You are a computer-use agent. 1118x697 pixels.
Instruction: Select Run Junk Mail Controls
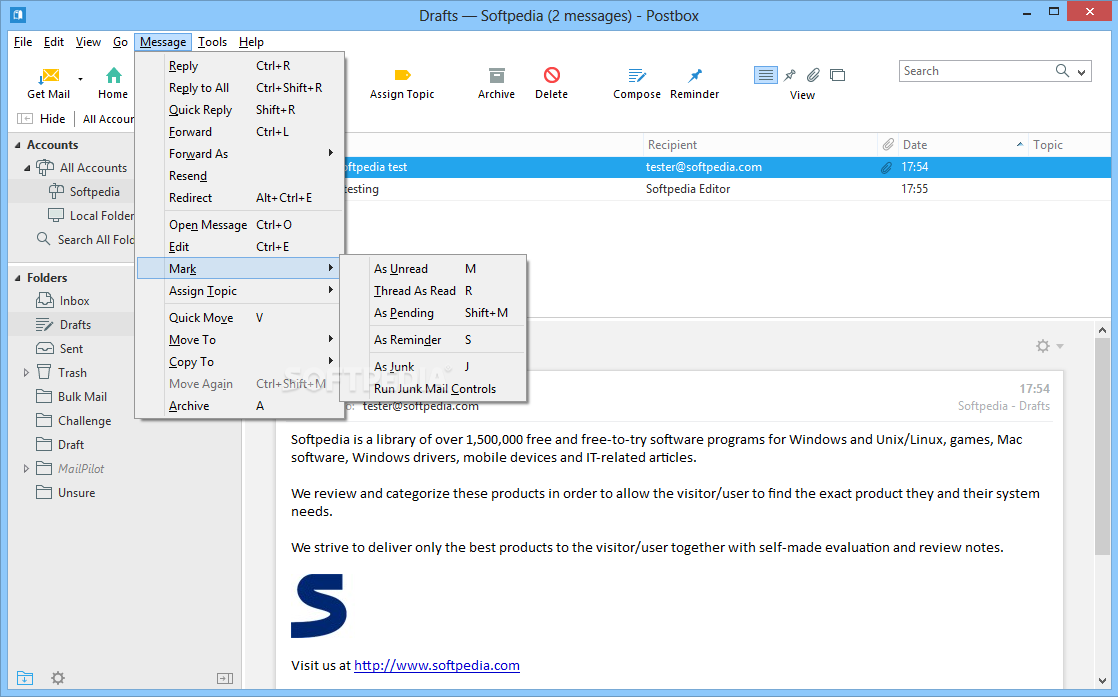point(434,389)
